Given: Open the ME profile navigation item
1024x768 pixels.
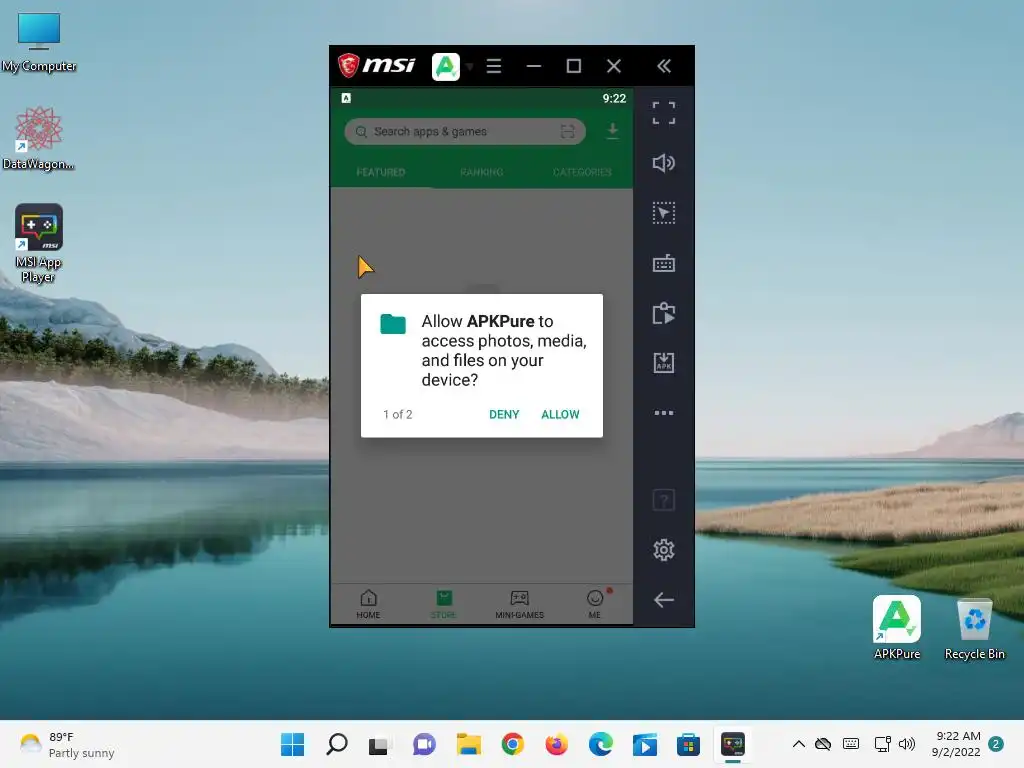Looking at the screenshot, I should [x=595, y=604].
